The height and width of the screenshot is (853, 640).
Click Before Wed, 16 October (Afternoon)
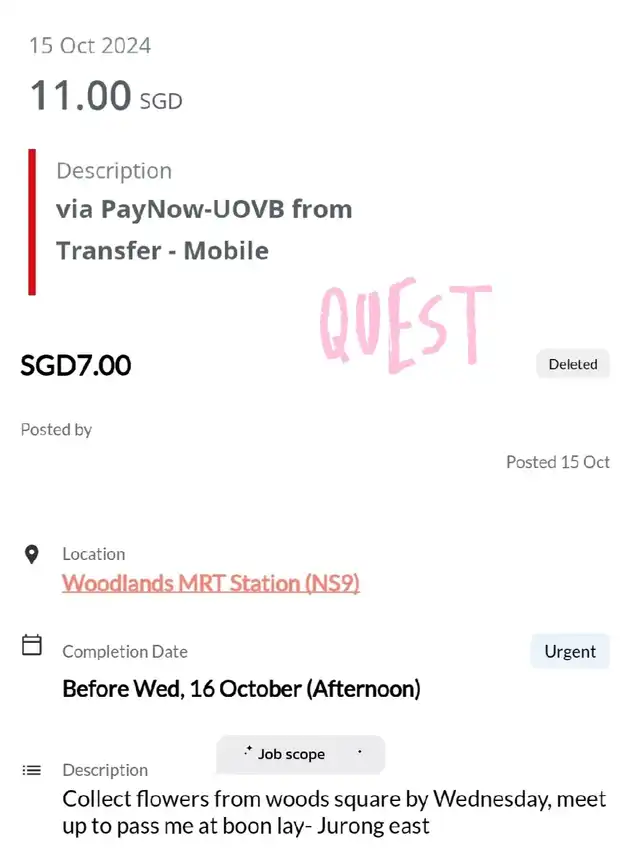click(242, 689)
